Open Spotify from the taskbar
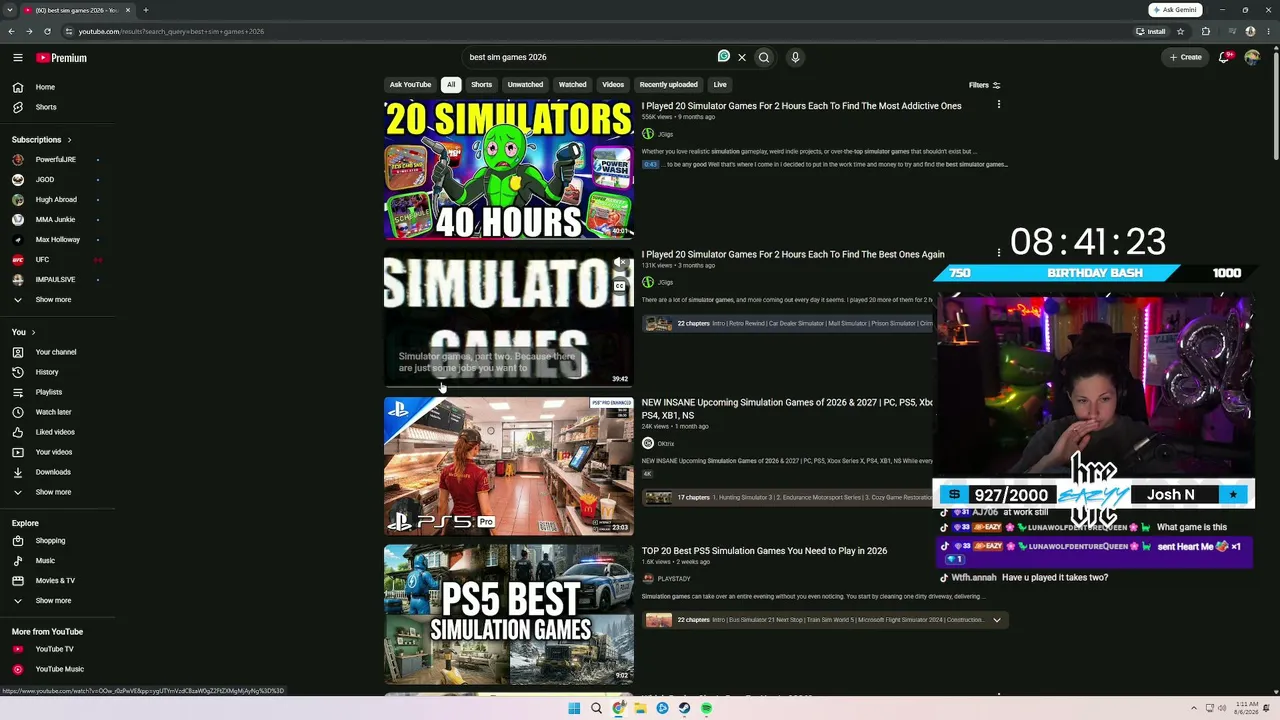The image size is (1280, 720). coord(706,708)
